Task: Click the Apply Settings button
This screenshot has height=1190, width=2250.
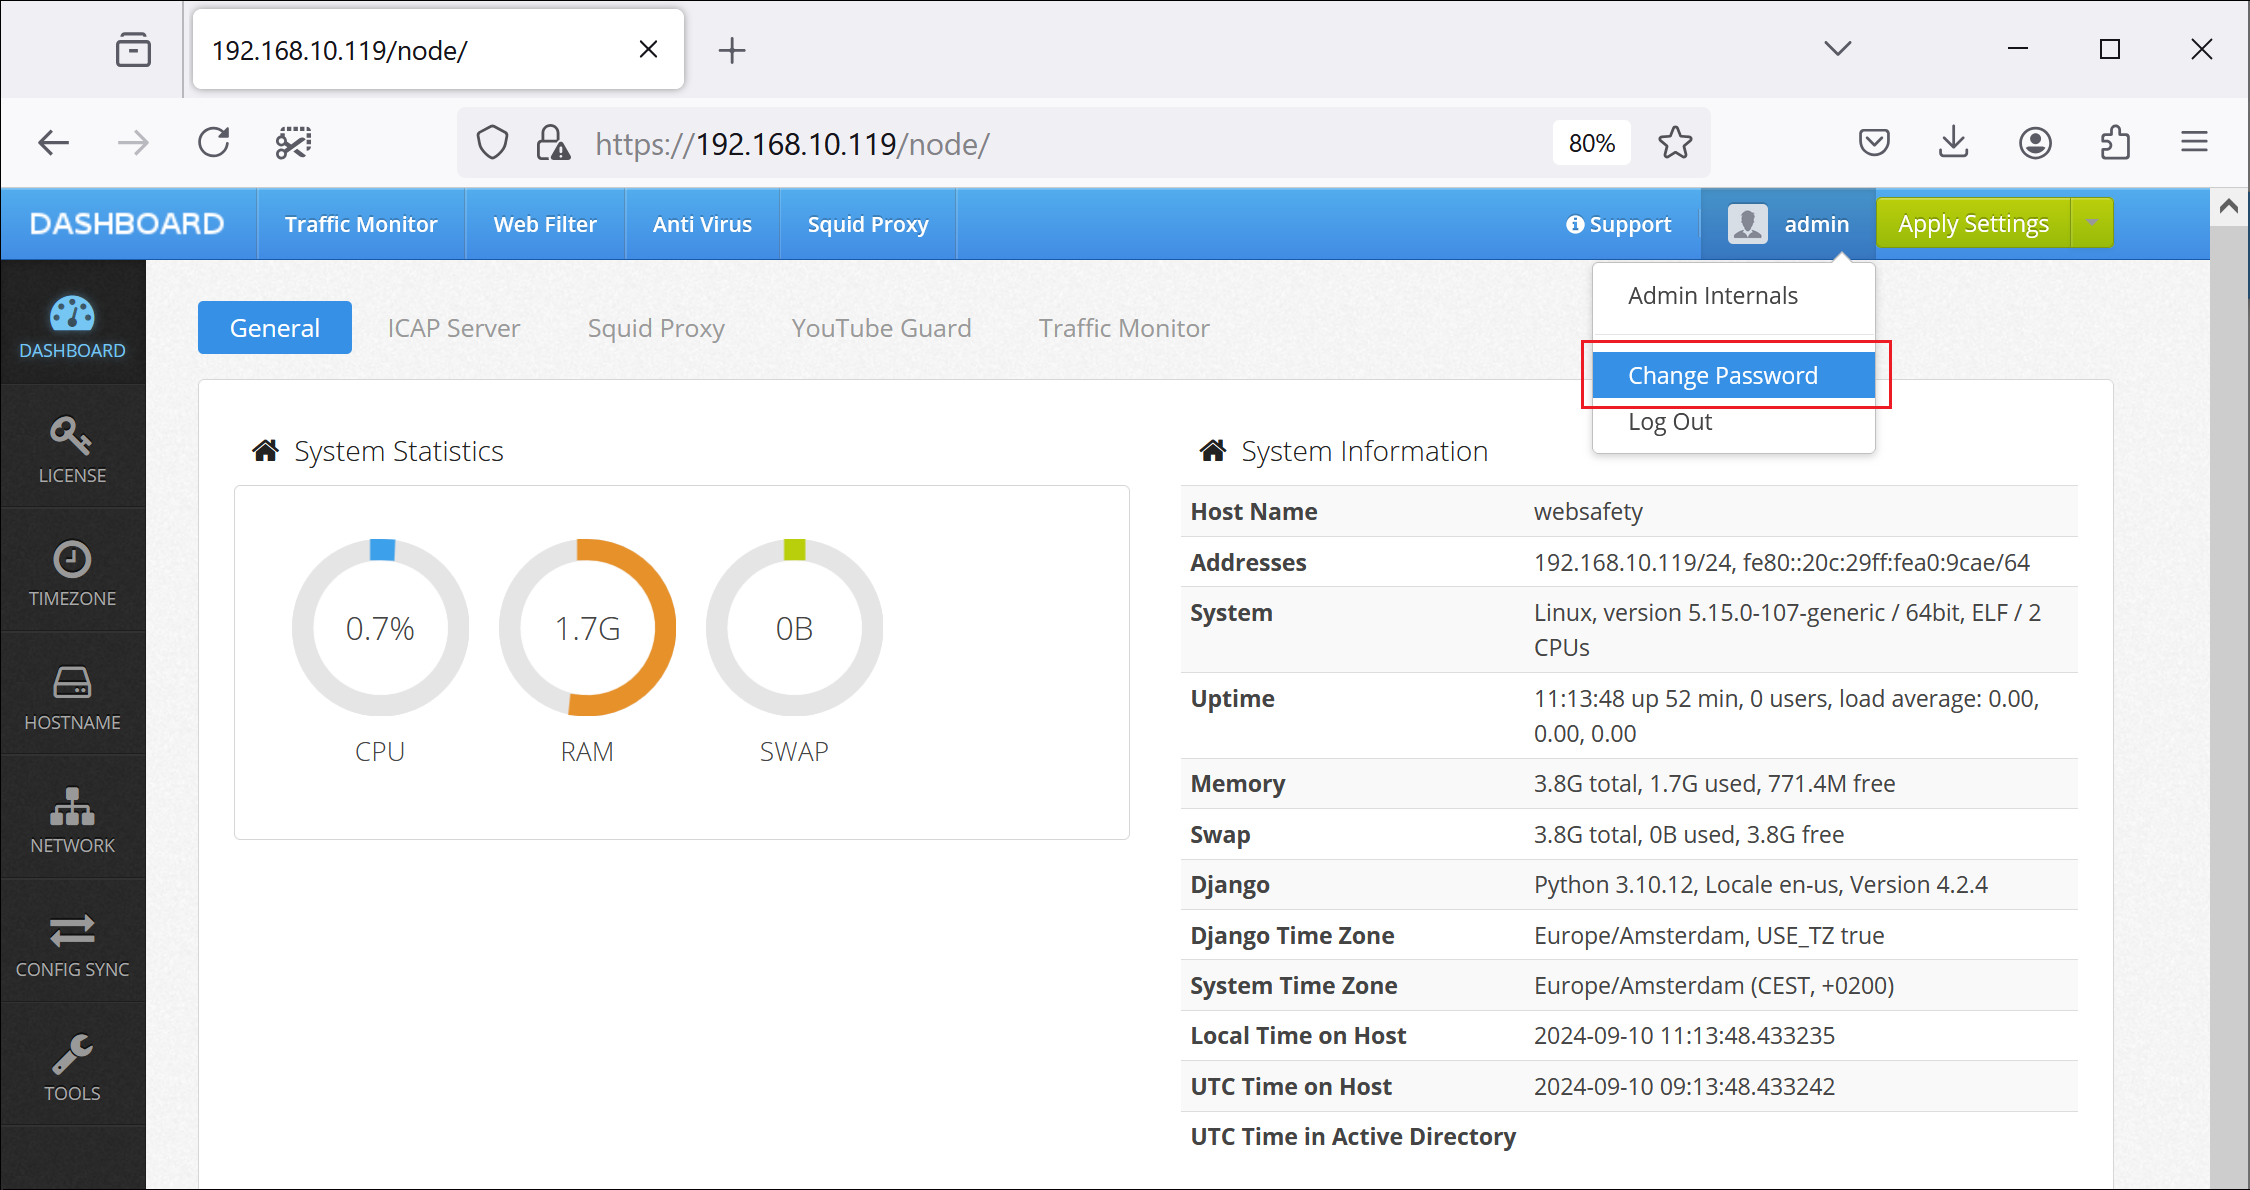Action: [1974, 223]
